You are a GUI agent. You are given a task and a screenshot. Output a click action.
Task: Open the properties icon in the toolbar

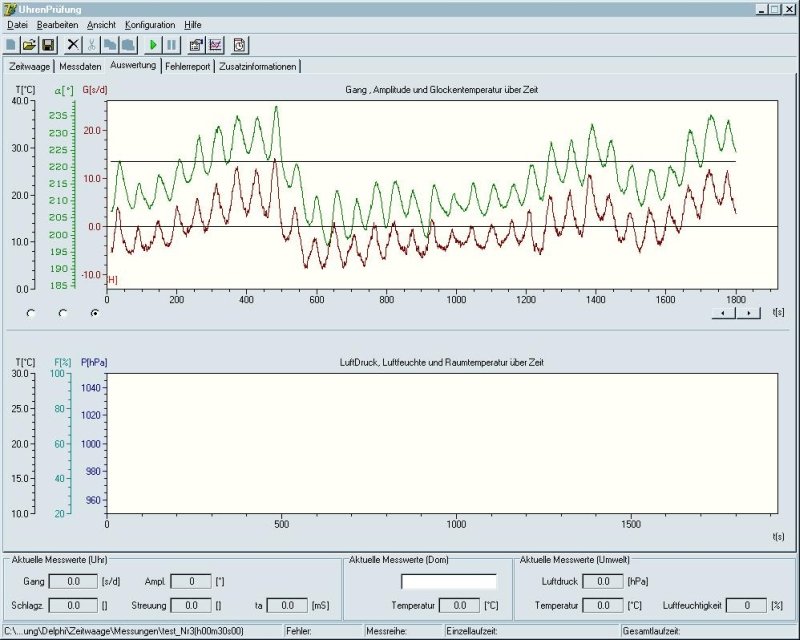coord(196,45)
